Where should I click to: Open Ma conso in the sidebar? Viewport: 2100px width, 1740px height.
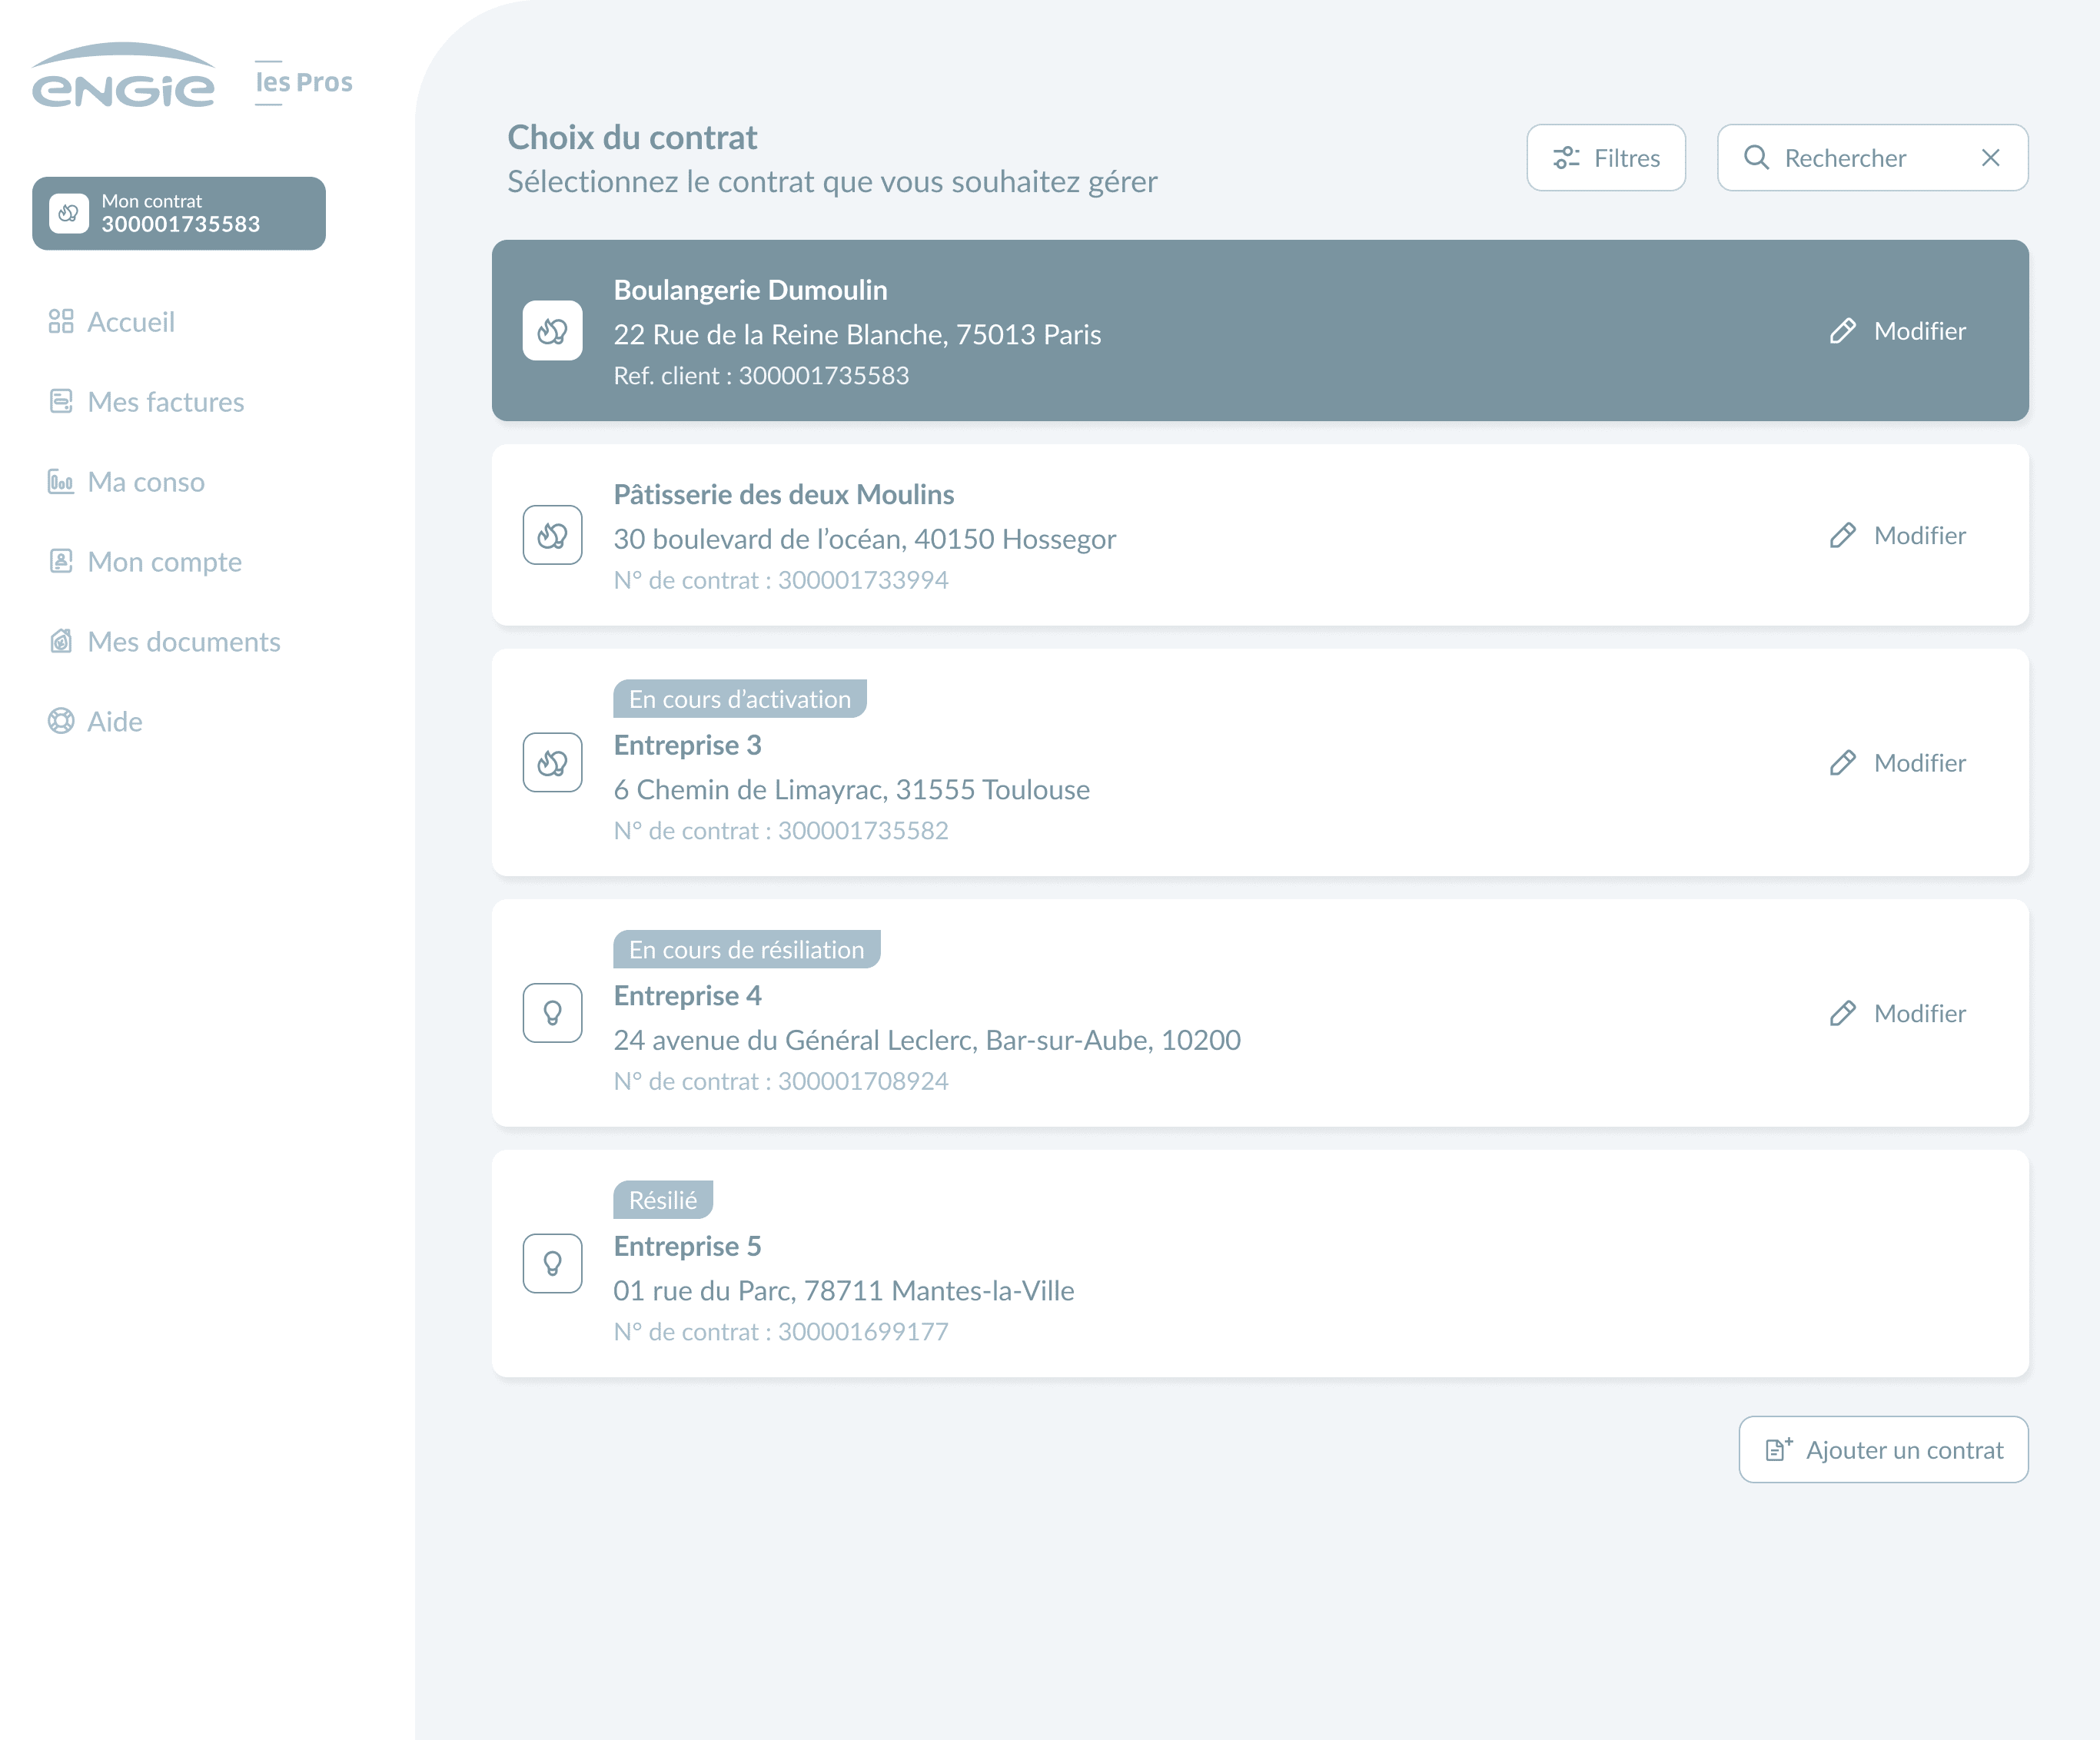tap(145, 482)
